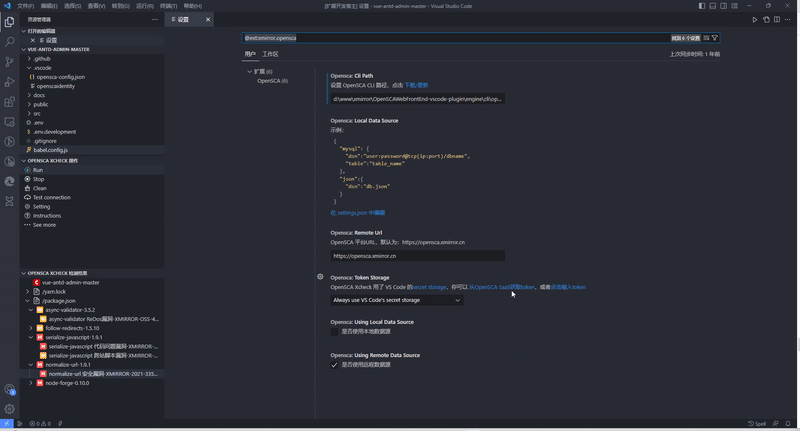The height and width of the screenshot is (431, 800).
Task: Open the Manage gear in activity bar
Action: tap(10, 408)
